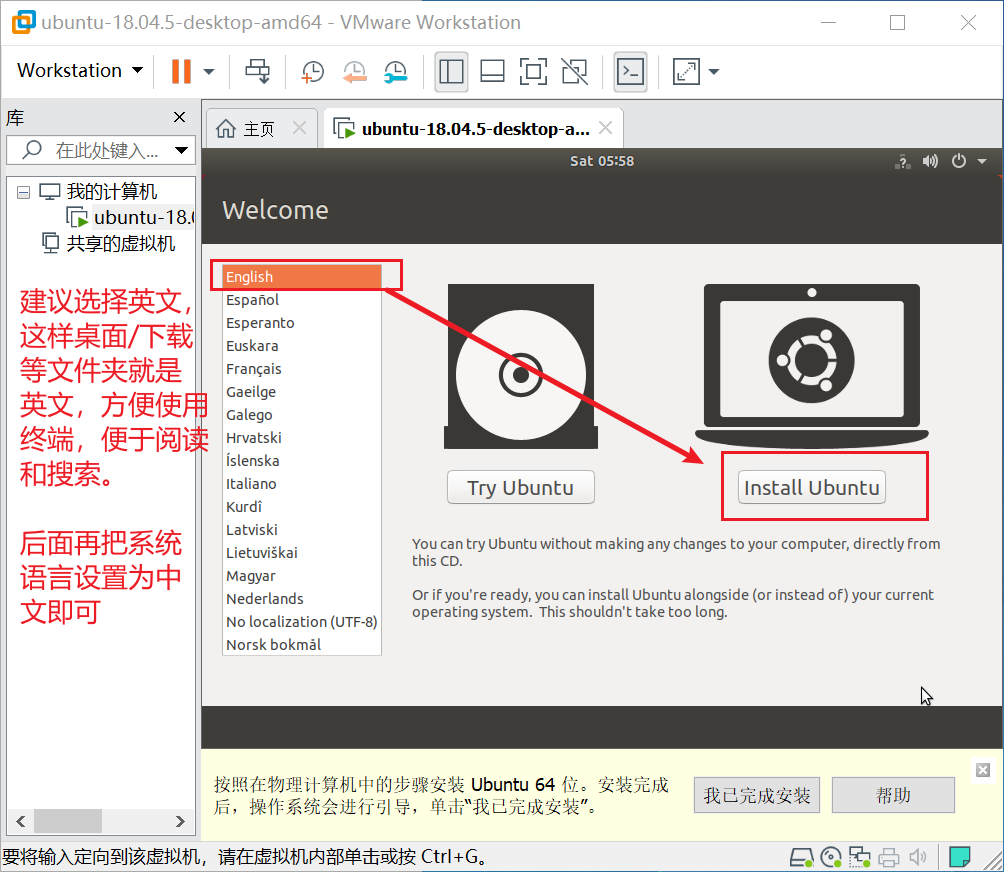Click the Install Ubuntu button

coord(811,487)
